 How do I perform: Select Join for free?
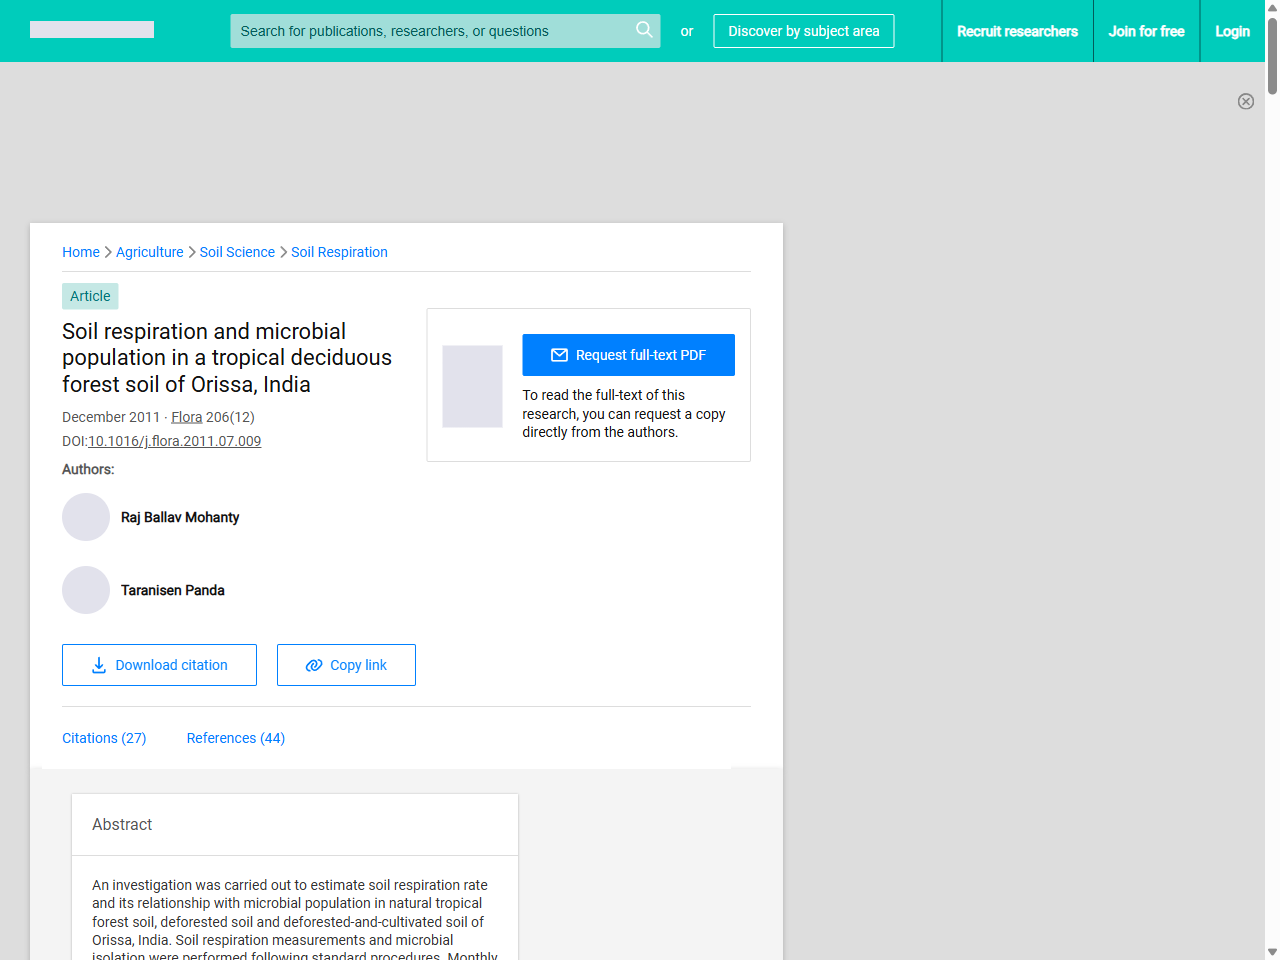(1146, 31)
